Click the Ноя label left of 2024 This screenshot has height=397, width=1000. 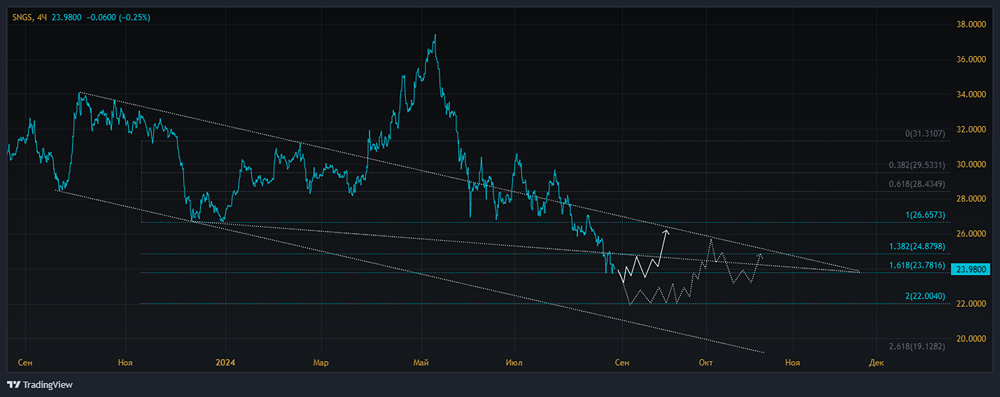(x=126, y=363)
